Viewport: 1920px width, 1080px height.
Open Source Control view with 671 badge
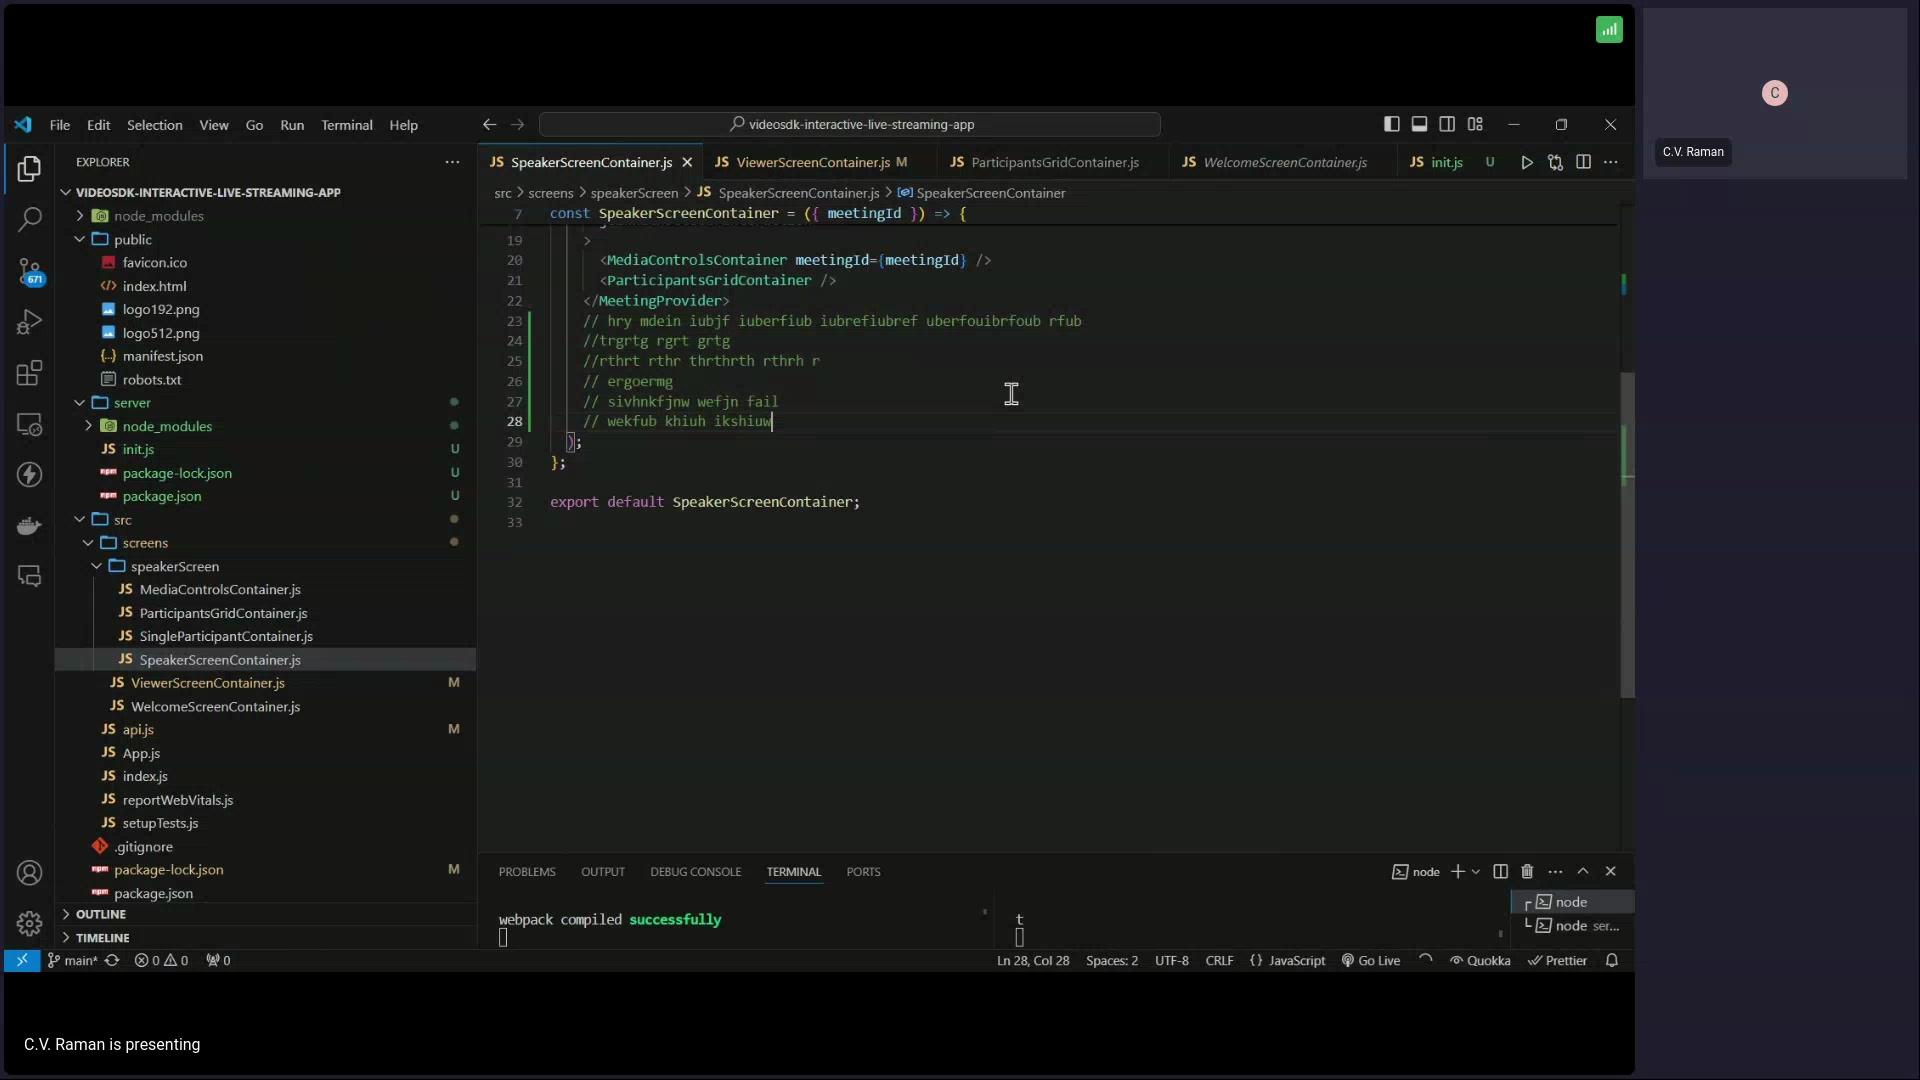(x=29, y=271)
